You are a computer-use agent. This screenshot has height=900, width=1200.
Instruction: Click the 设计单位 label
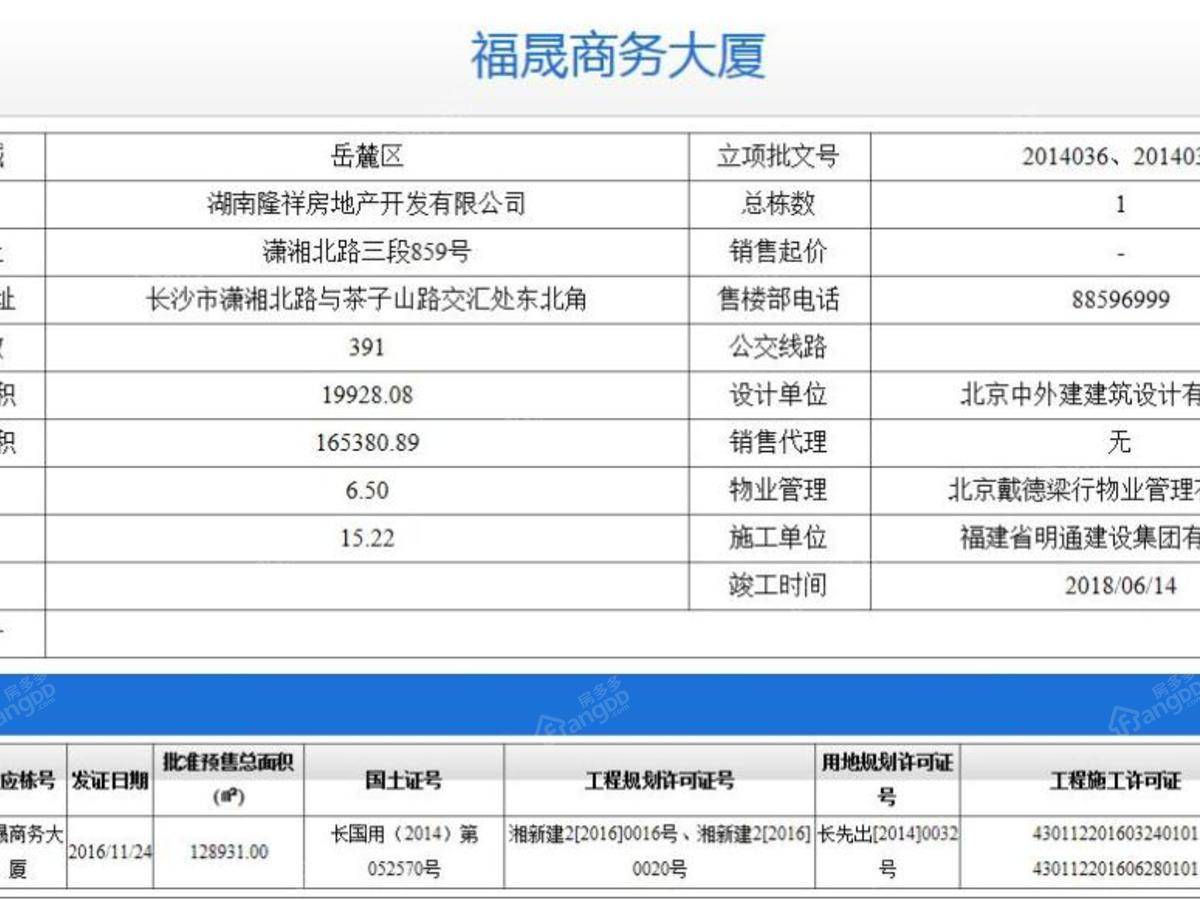778,395
